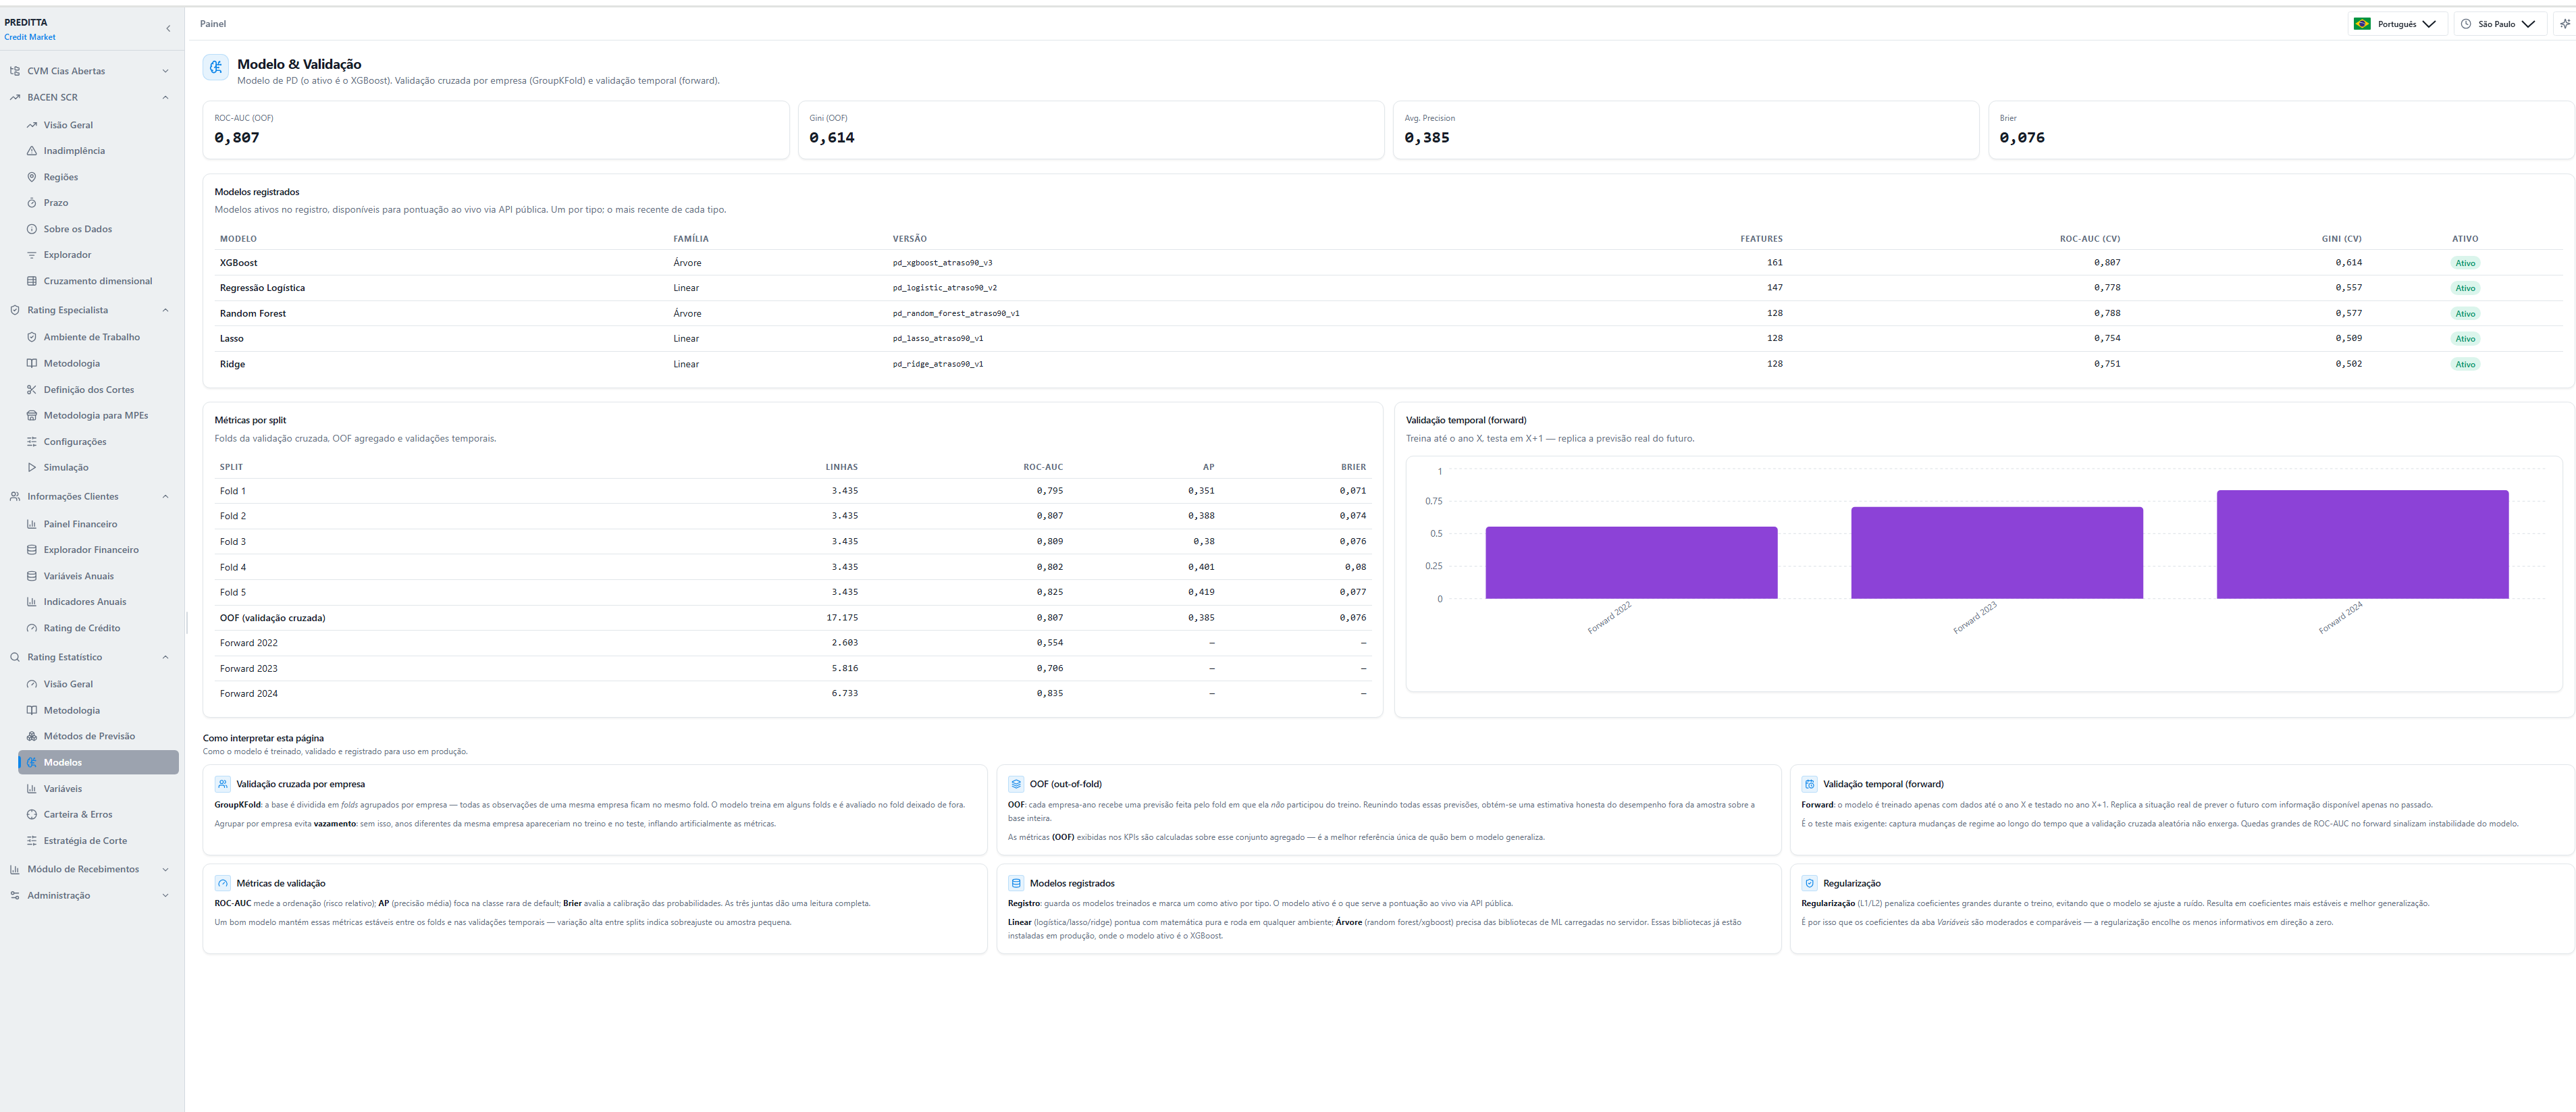Screen dimensions: 2576x1112
Task: Expand the Módulo de Recebimentos section chevron
Action: (x=165, y=870)
